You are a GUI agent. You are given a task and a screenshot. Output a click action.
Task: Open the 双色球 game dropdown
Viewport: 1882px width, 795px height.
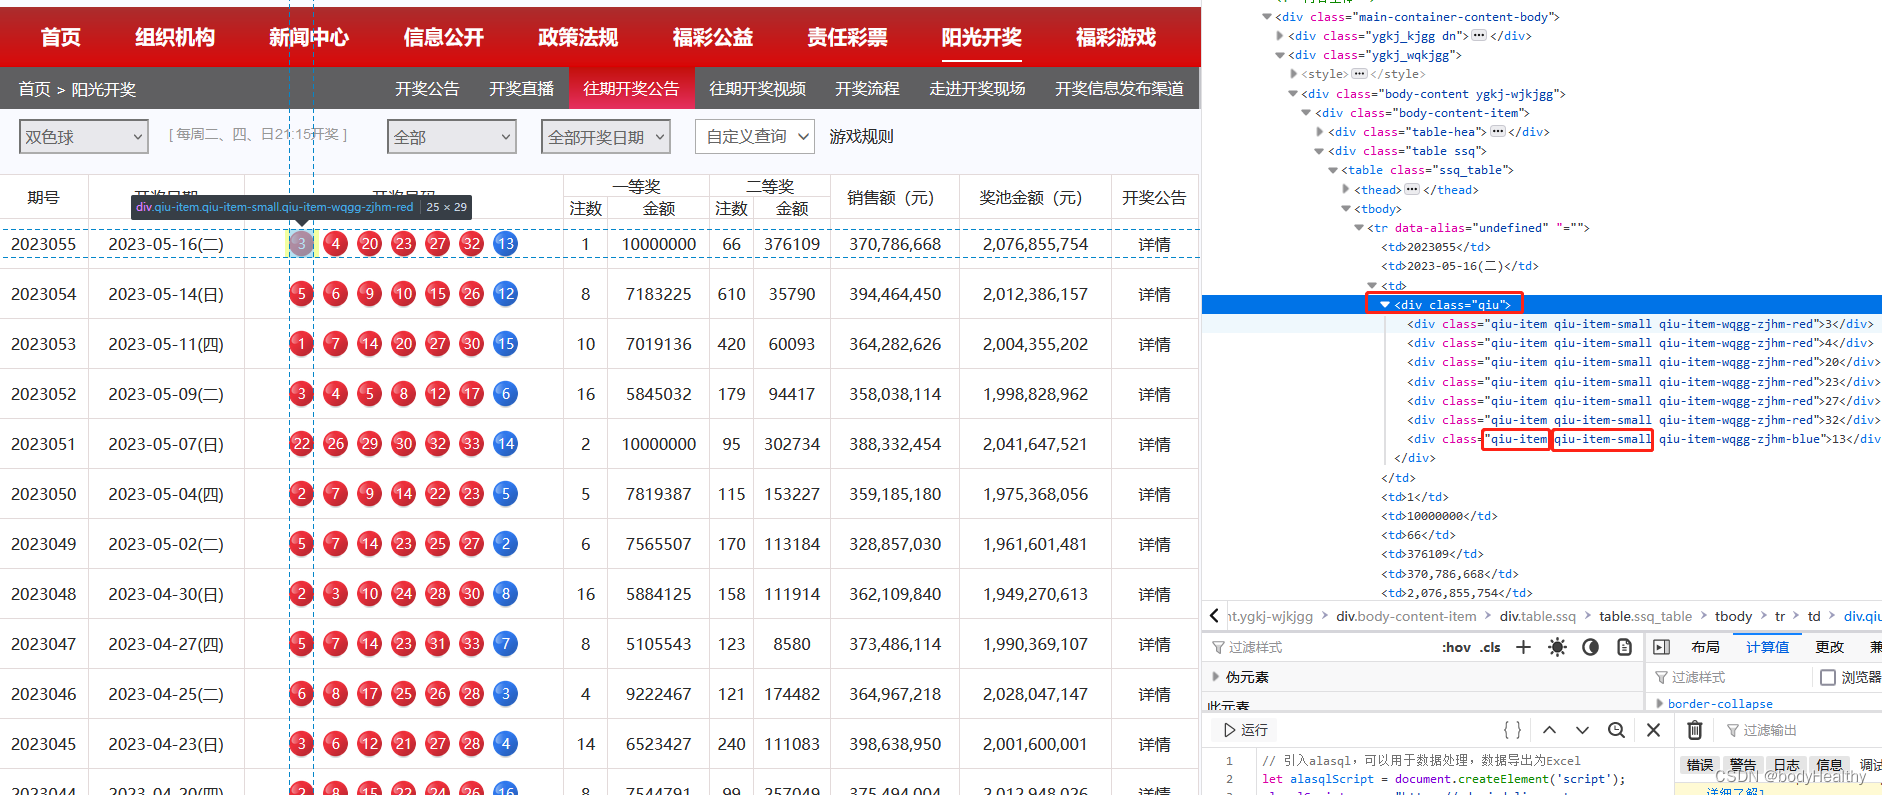coord(84,137)
